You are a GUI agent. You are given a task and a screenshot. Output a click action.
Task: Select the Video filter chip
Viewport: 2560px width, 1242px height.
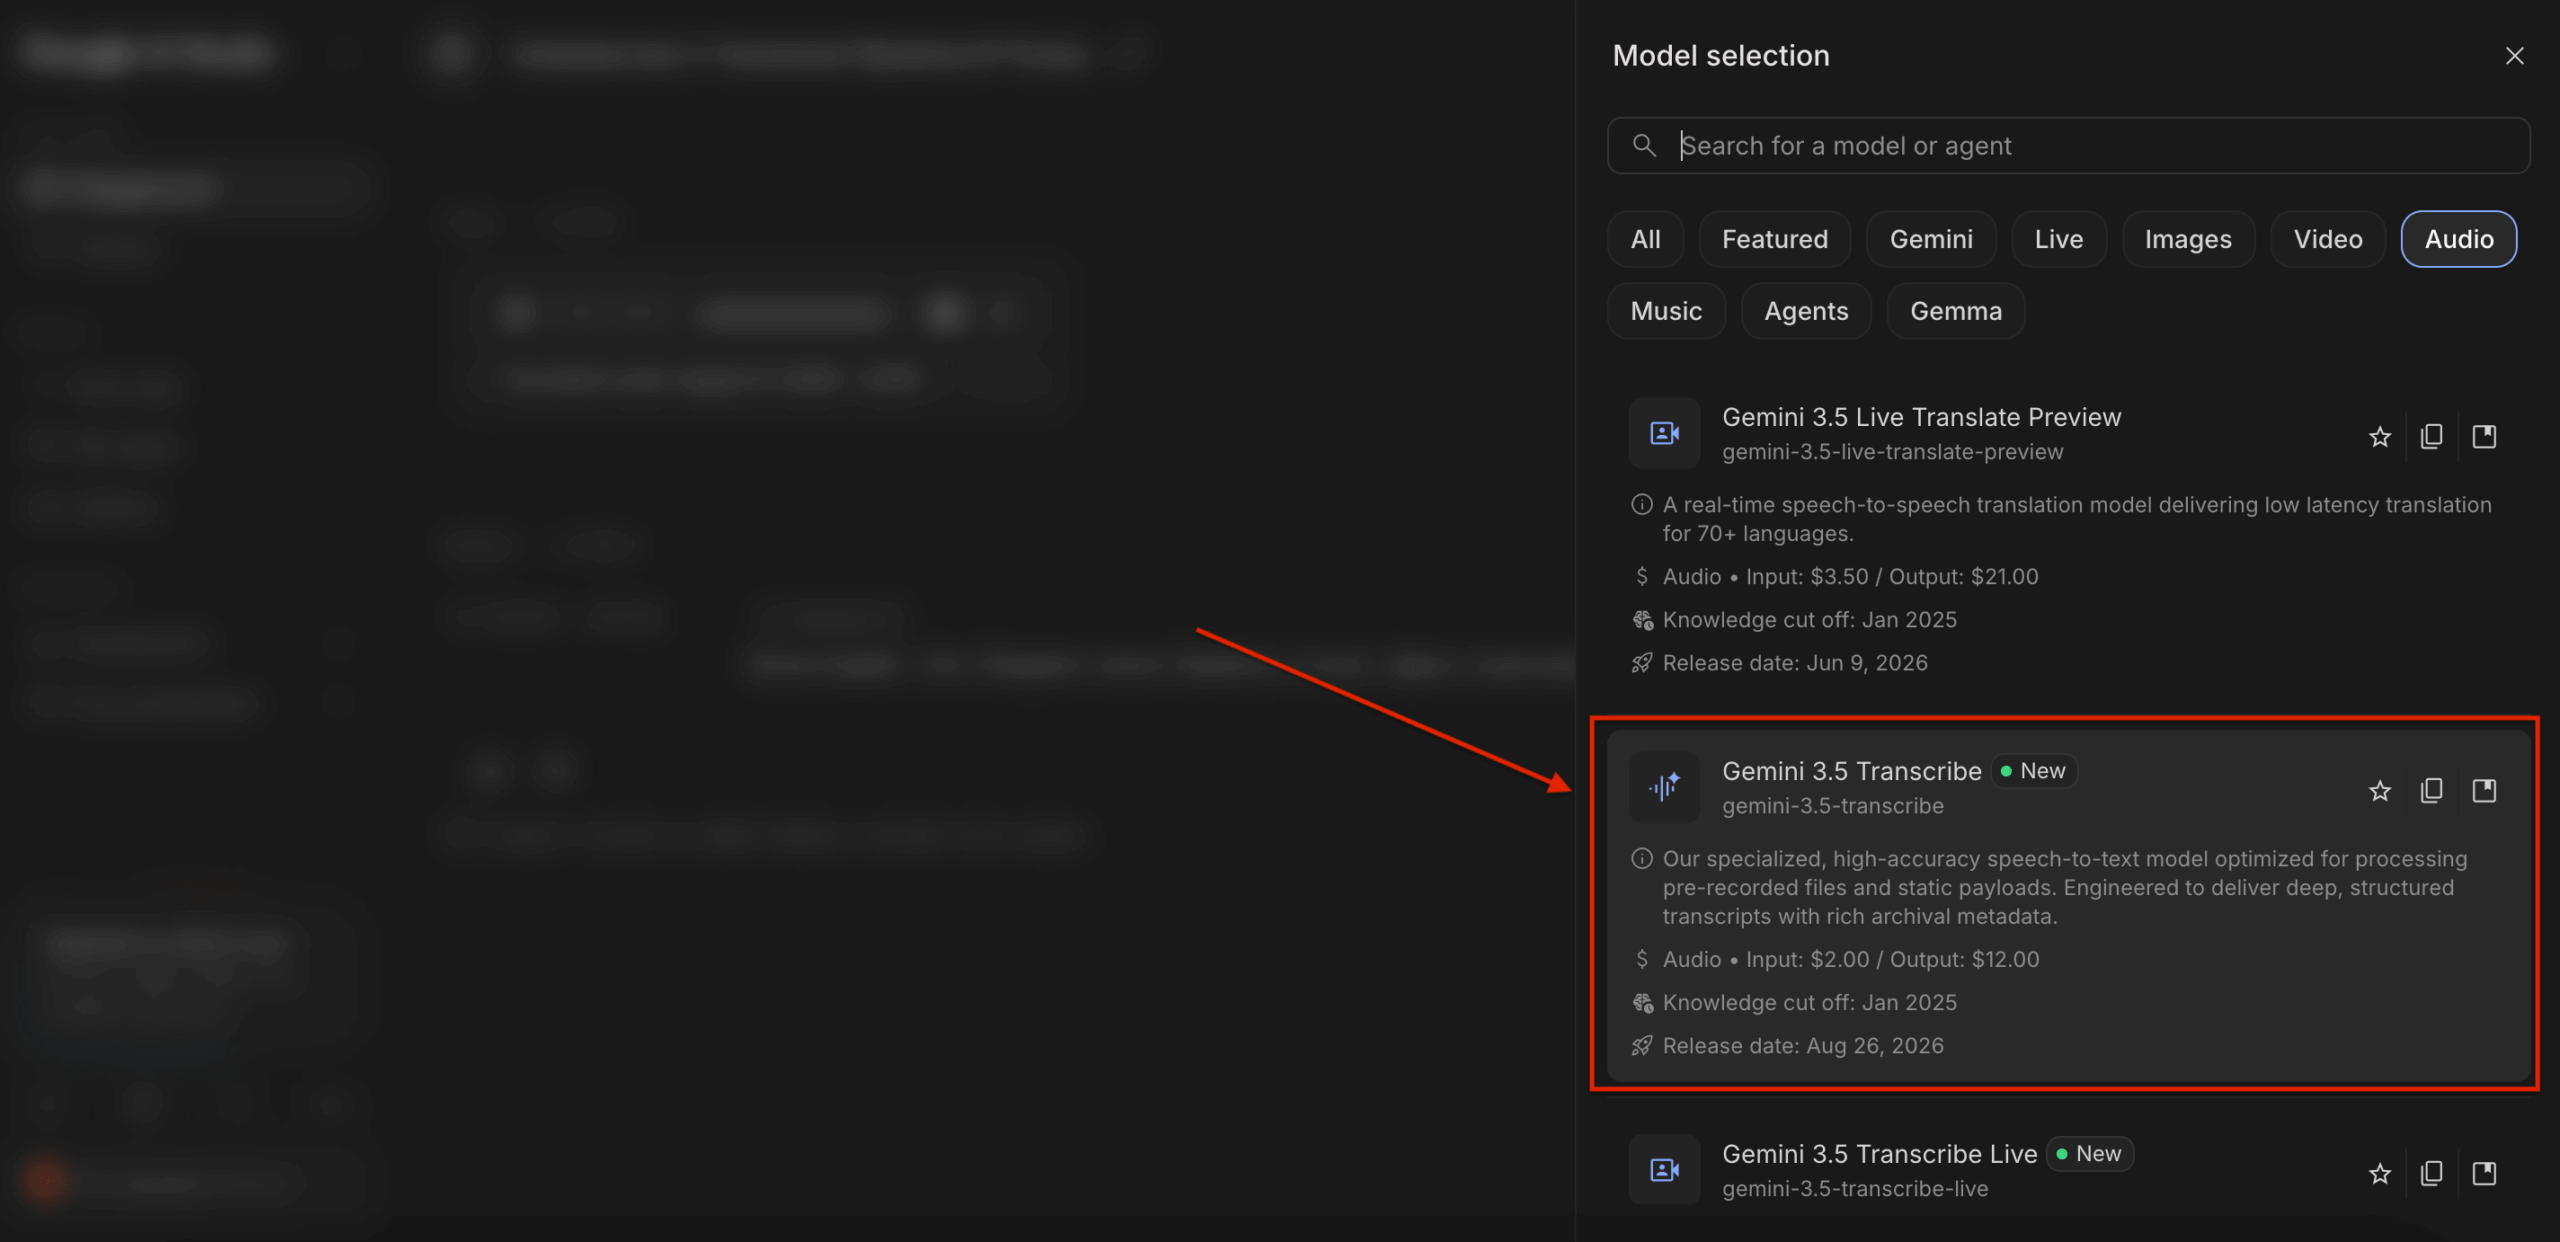(x=2328, y=239)
